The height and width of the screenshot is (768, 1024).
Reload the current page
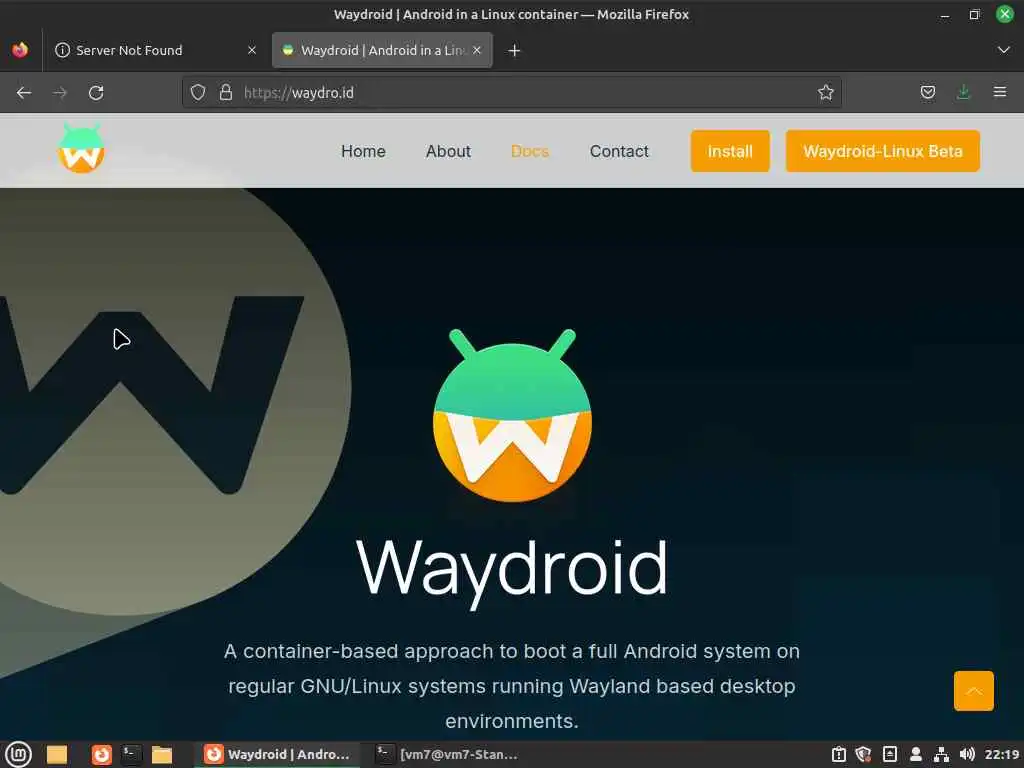[x=96, y=93]
